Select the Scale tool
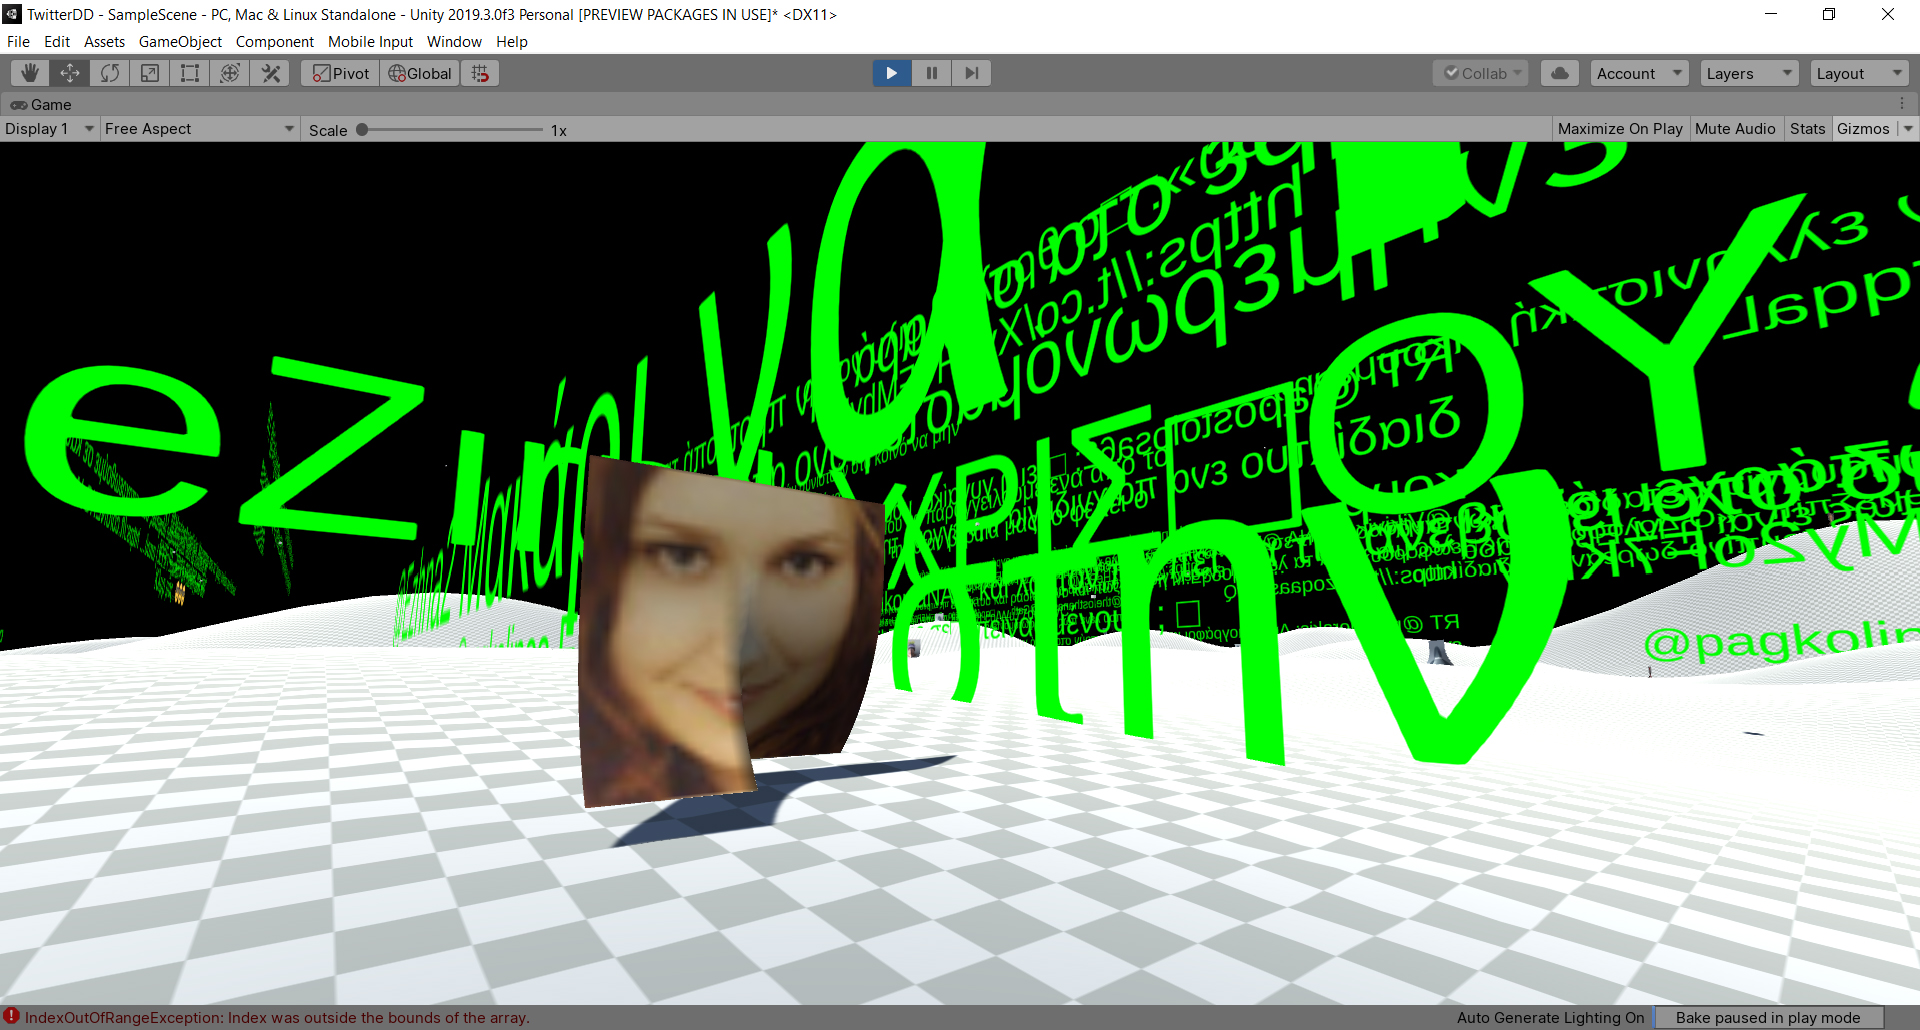This screenshot has height=1030, width=1920. coord(150,73)
